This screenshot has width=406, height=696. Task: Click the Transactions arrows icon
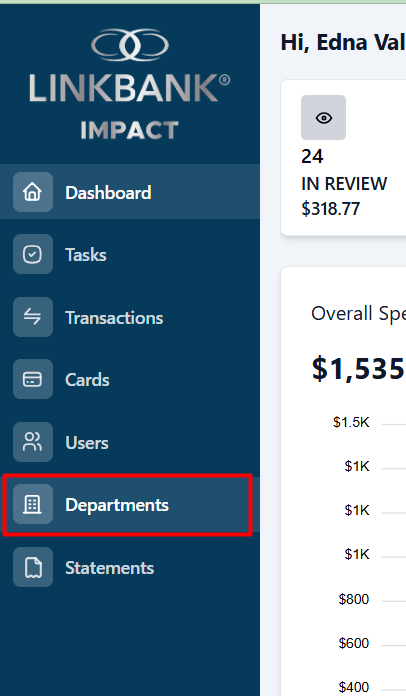[x=33, y=317]
